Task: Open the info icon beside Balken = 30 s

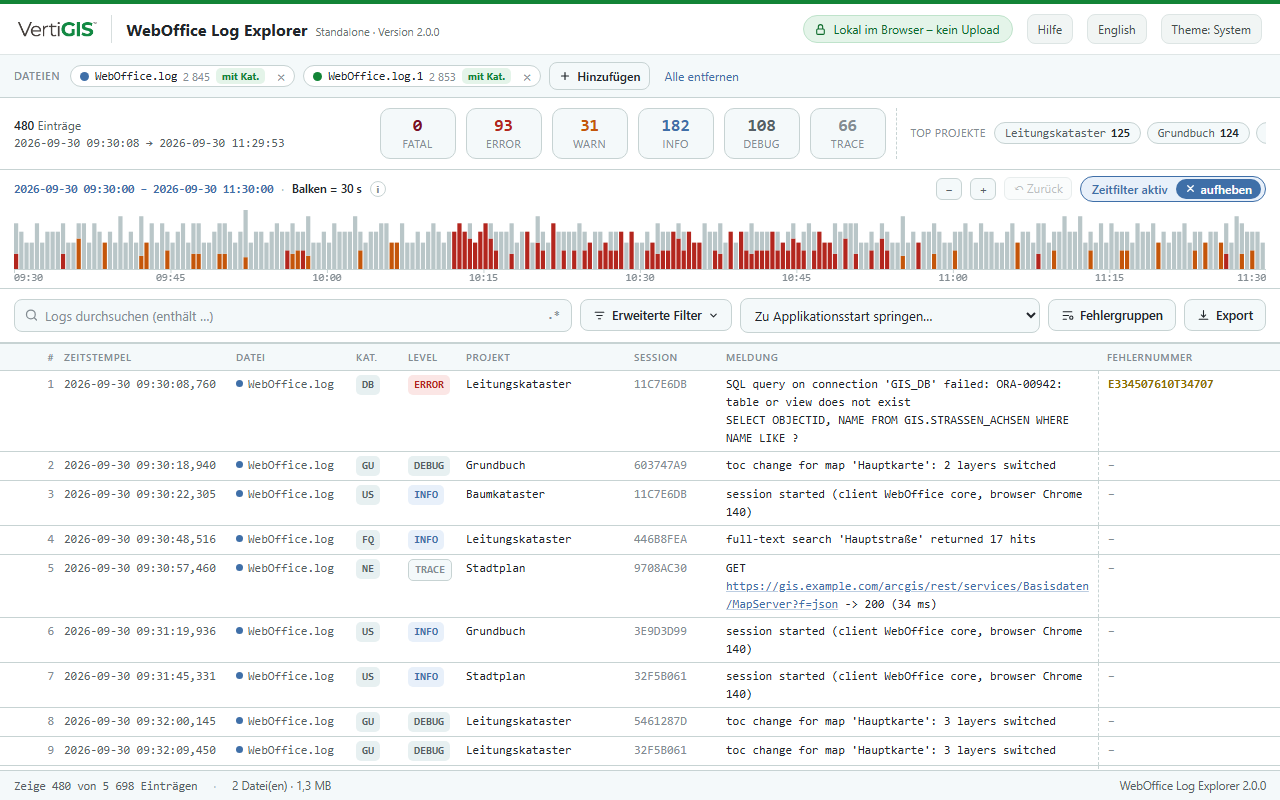Action: click(378, 189)
